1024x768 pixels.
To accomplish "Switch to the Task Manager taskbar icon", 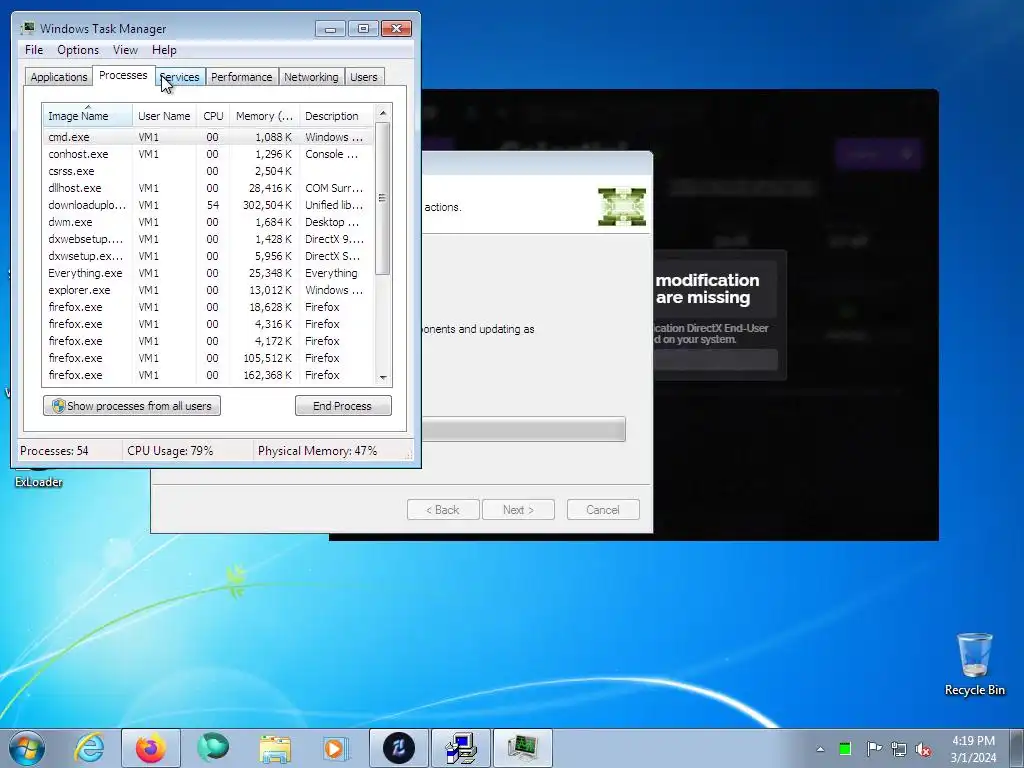I will pos(522,748).
